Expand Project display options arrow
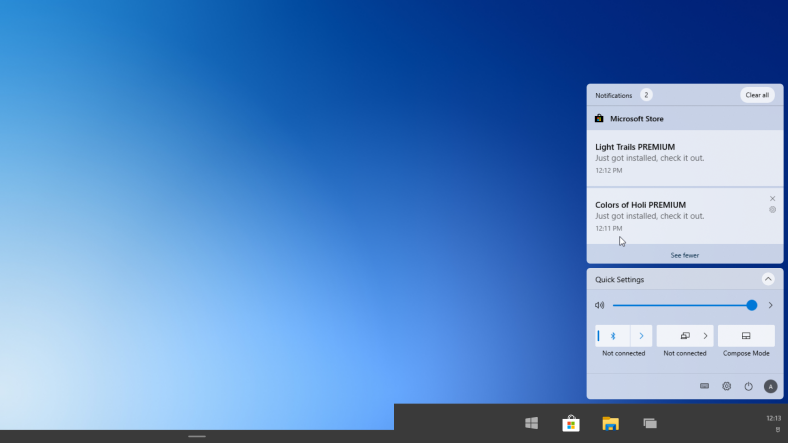Viewport: 788px width, 443px height. 706,336
